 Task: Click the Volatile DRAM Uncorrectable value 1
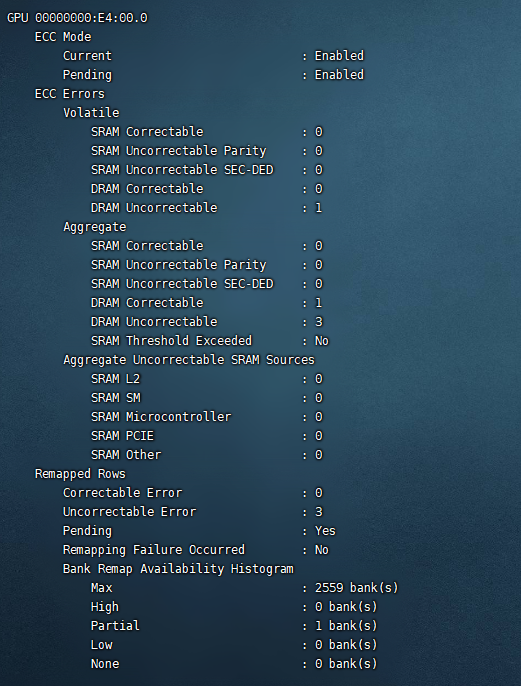(x=318, y=208)
